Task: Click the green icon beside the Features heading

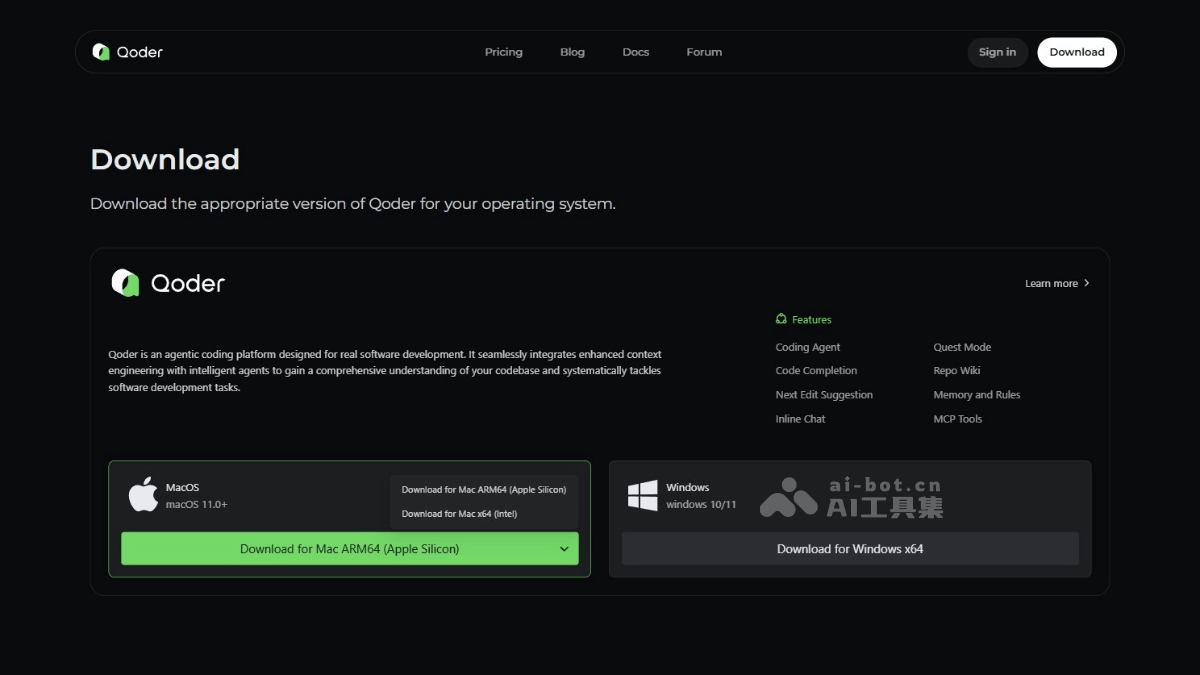Action: pyautogui.click(x=781, y=319)
